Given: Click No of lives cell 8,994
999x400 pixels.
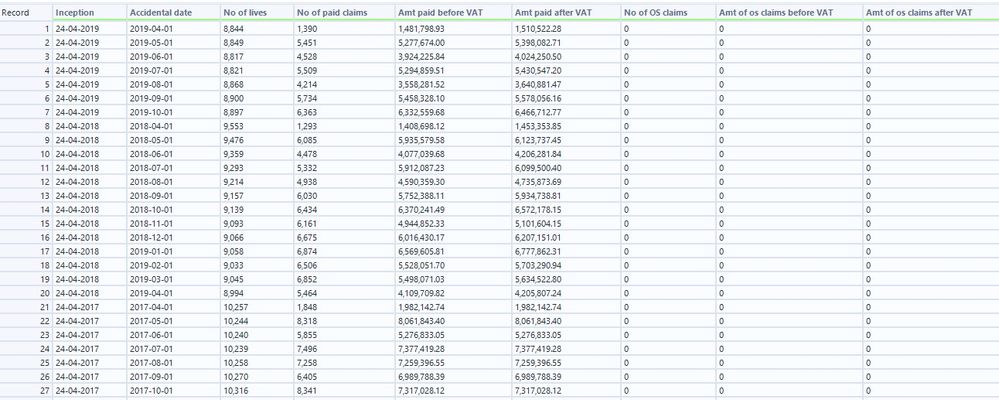Looking at the screenshot, I should 233,294.
